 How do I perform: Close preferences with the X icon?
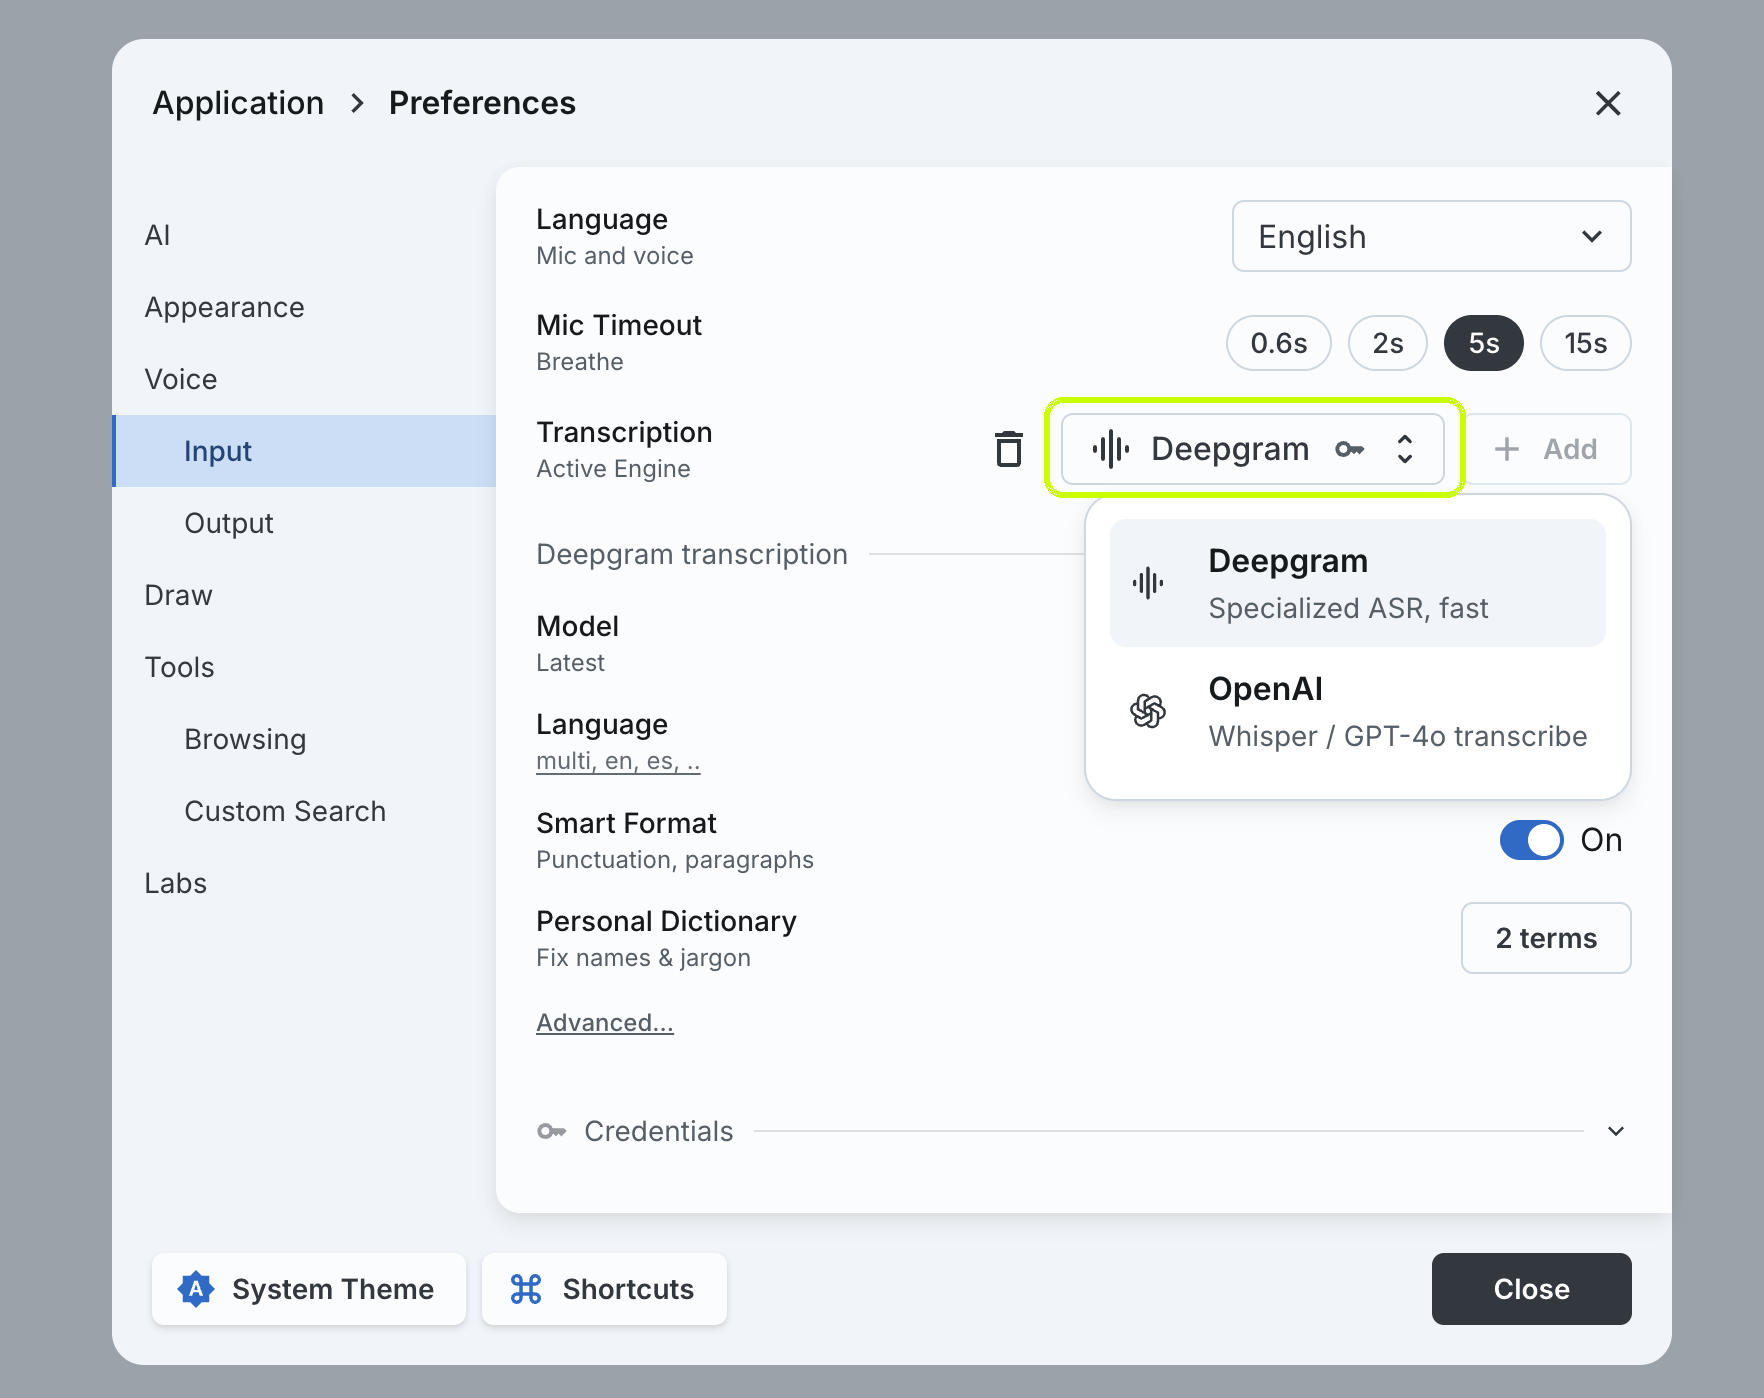point(1608,103)
